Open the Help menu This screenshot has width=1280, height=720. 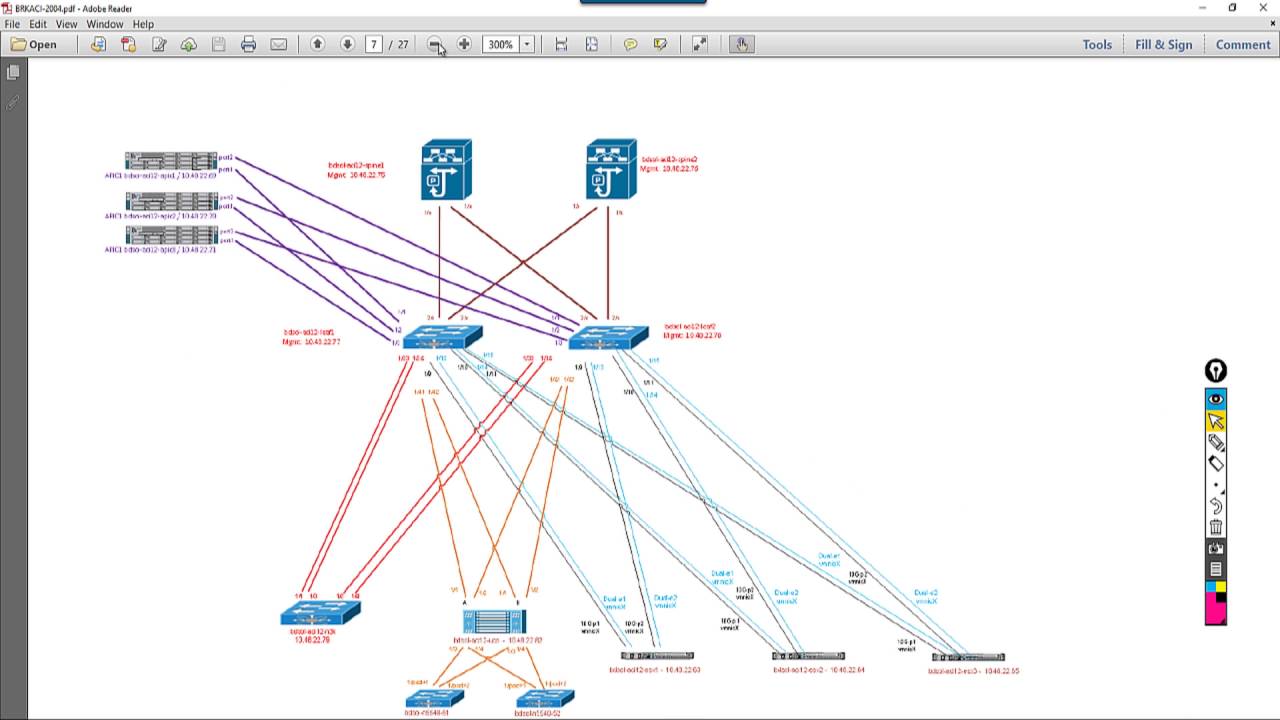tap(143, 24)
